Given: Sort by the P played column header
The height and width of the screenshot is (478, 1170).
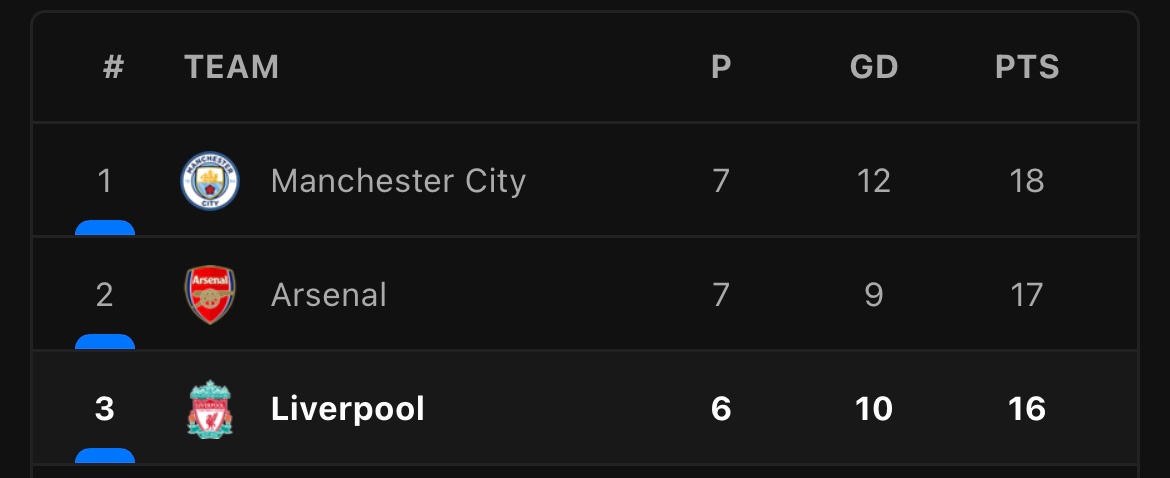Looking at the screenshot, I should click(x=721, y=67).
